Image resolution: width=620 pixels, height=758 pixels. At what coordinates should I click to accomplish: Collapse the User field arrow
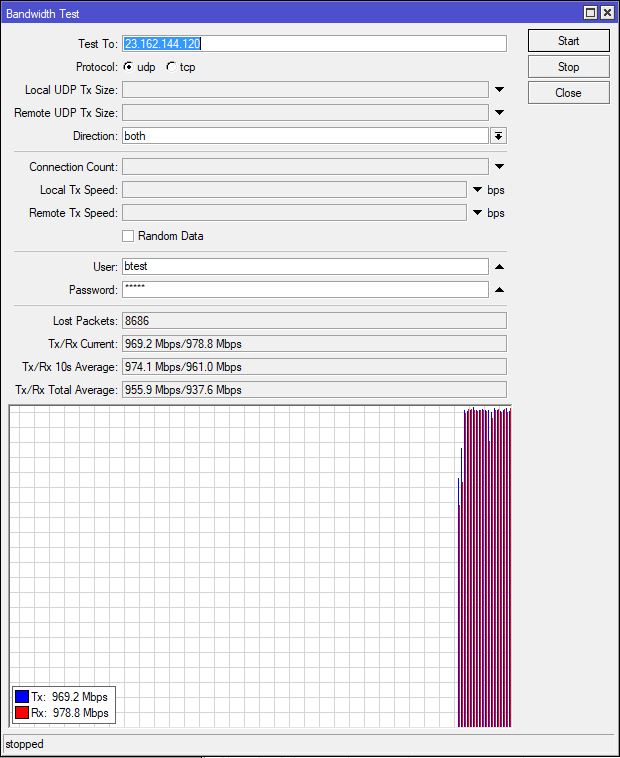pos(499,267)
